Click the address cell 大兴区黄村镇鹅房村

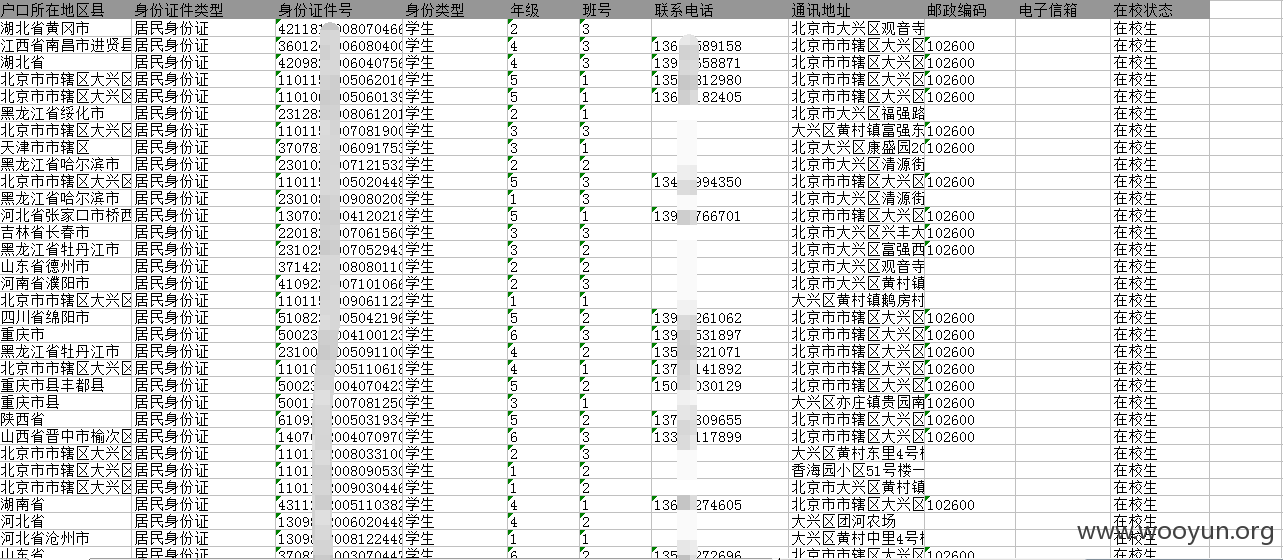[x=856, y=301]
